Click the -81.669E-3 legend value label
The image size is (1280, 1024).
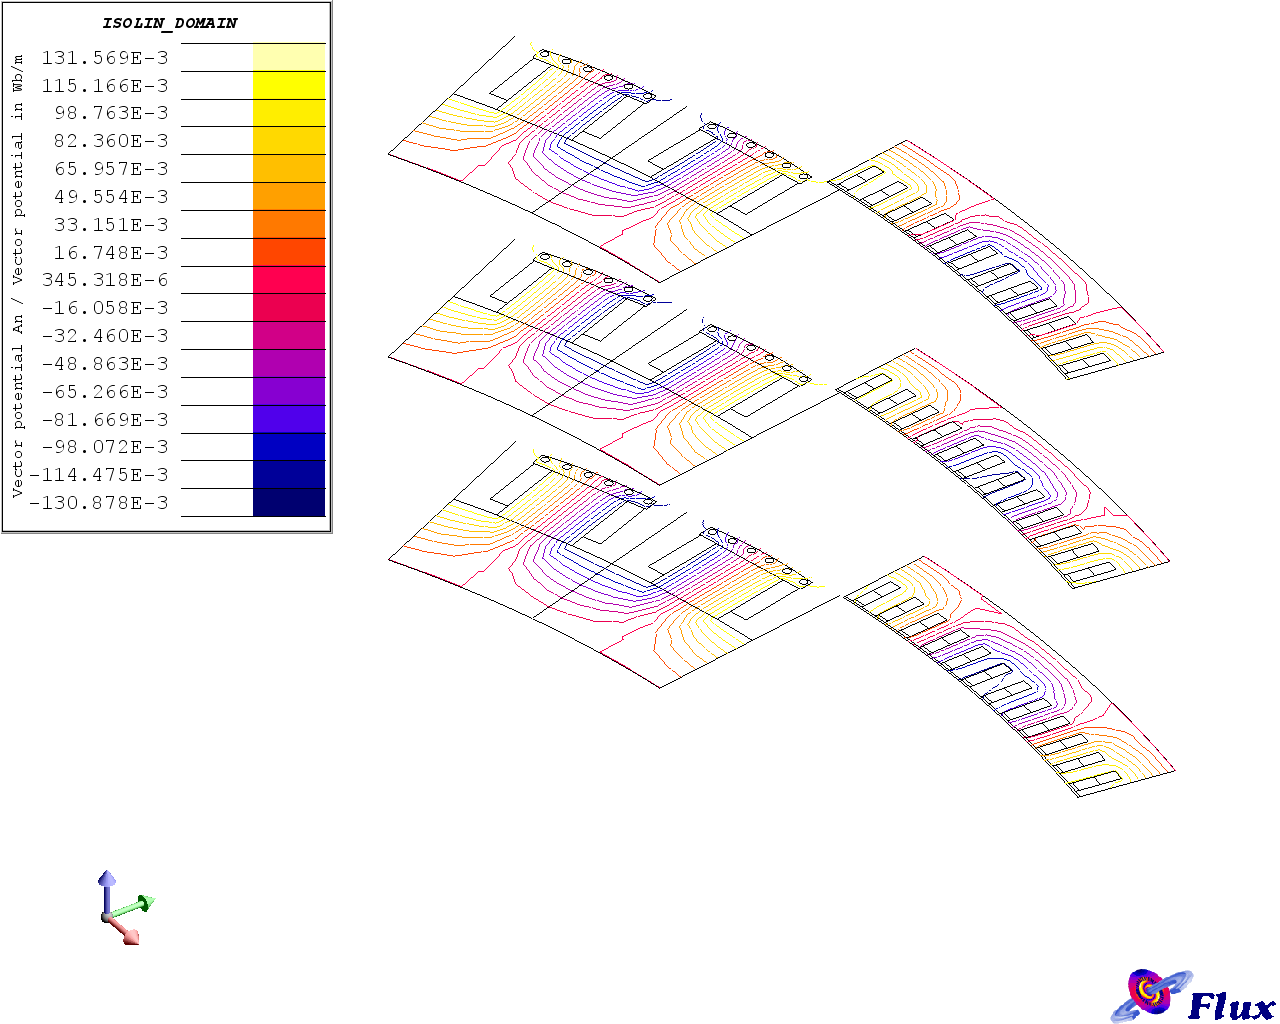tap(105, 420)
